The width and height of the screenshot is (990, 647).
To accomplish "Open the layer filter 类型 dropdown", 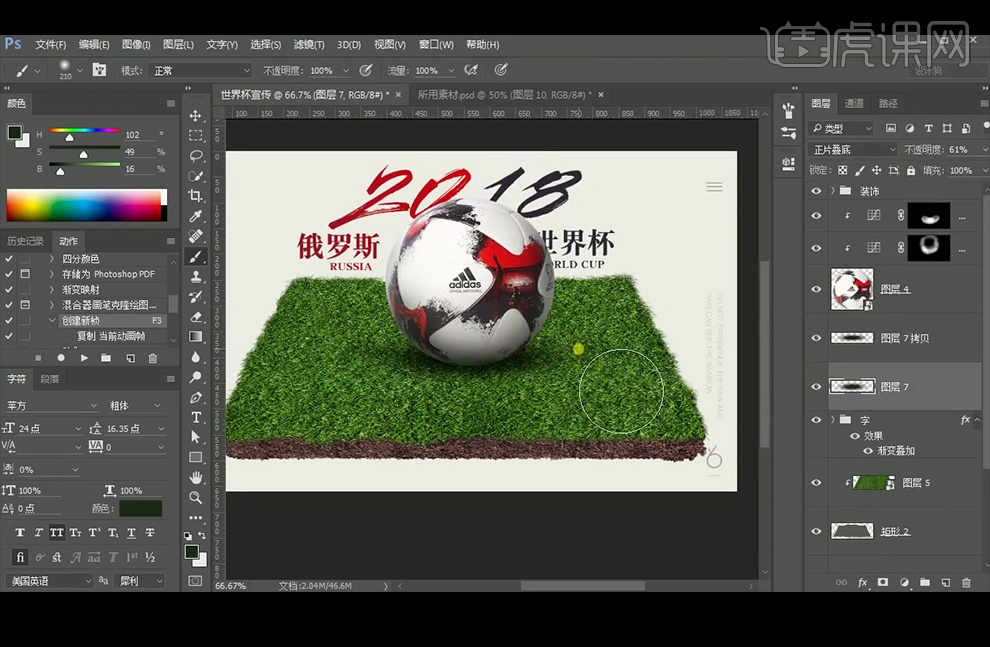I will tap(841, 128).
